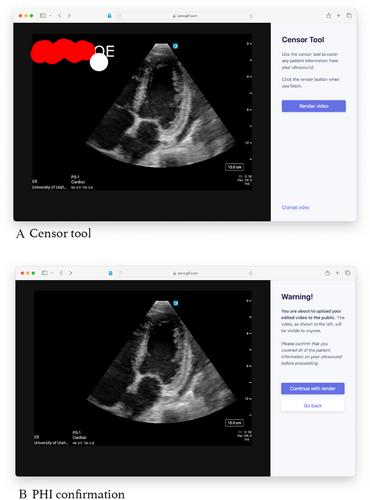This screenshot has width=370, height=500.
Task: Click white censor brush cursor circle
Action: pyautogui.click(x=99, y=62)
